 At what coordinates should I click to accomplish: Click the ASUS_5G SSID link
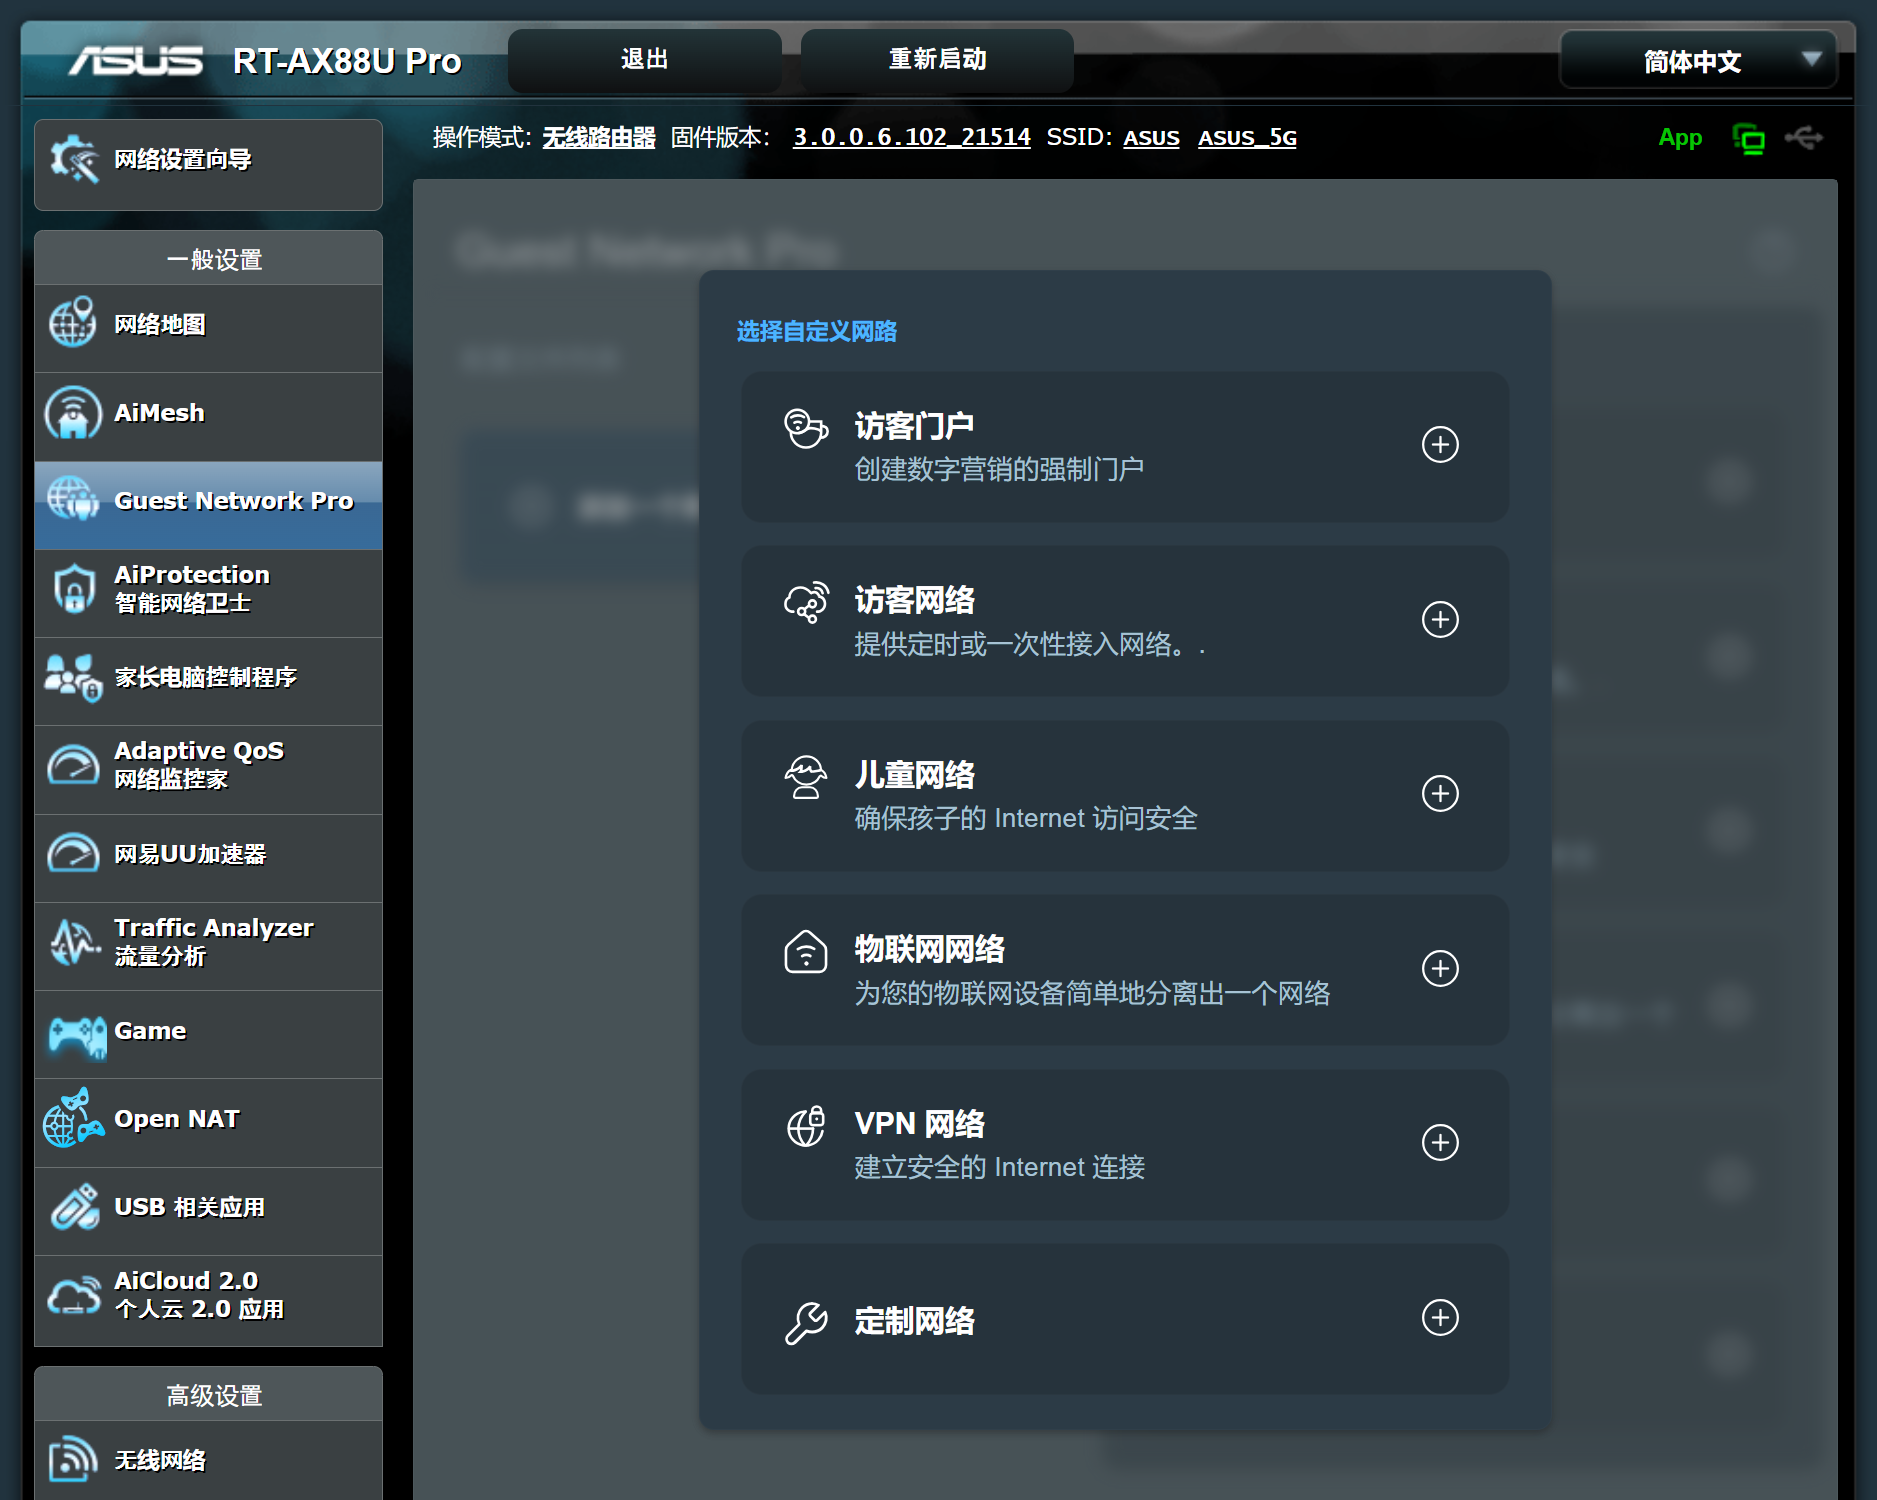pos(1247,138)
